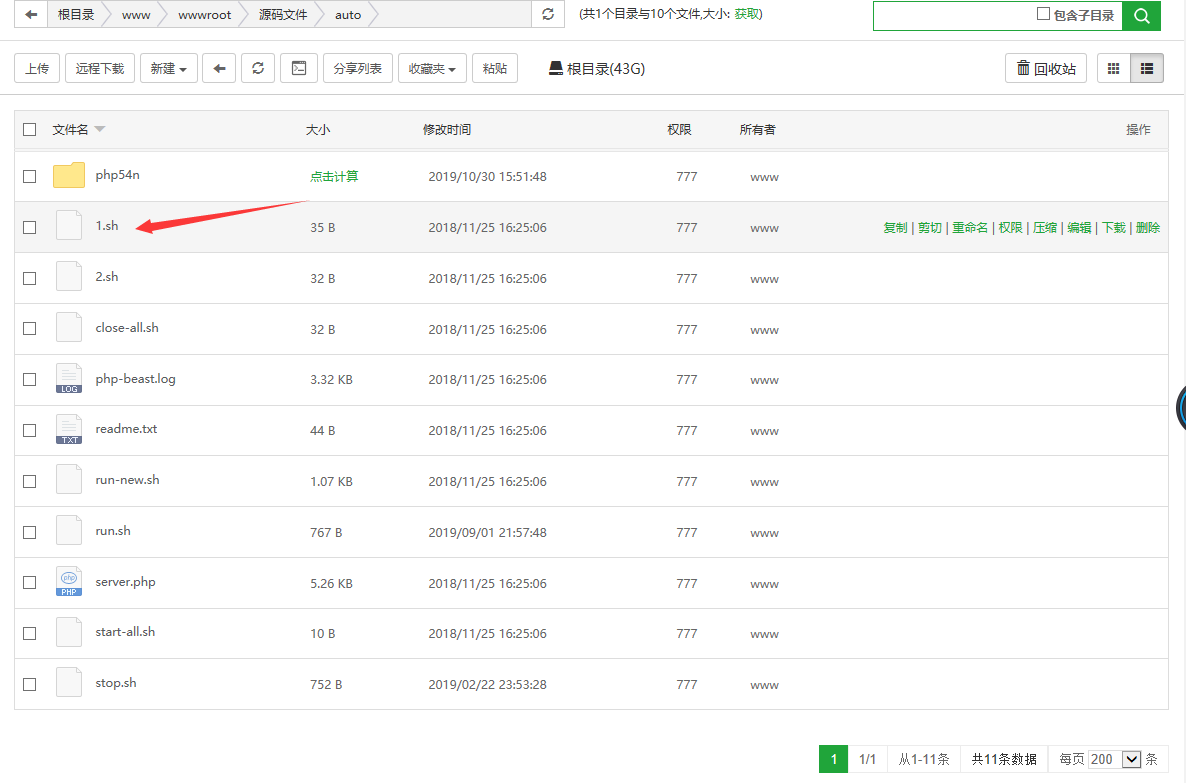Switch to list view layout

(x=1147, y=68)
